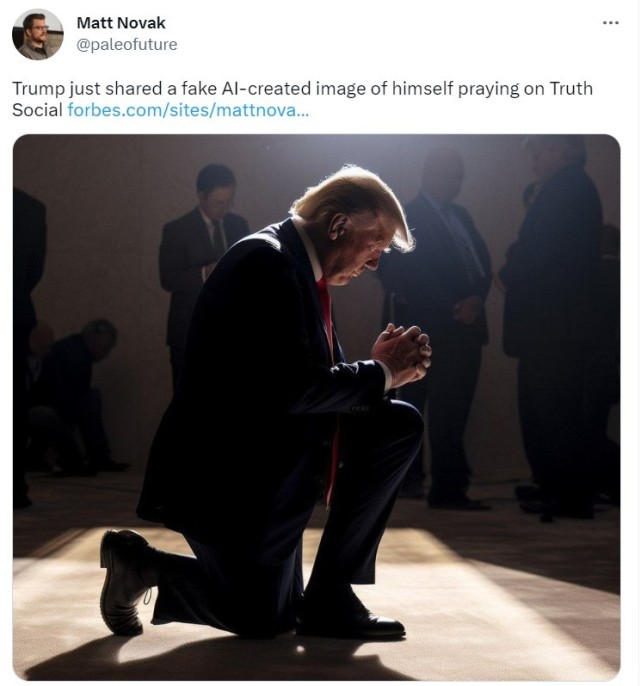Click the tweet text about Truth Social

[x=302, y=99]
